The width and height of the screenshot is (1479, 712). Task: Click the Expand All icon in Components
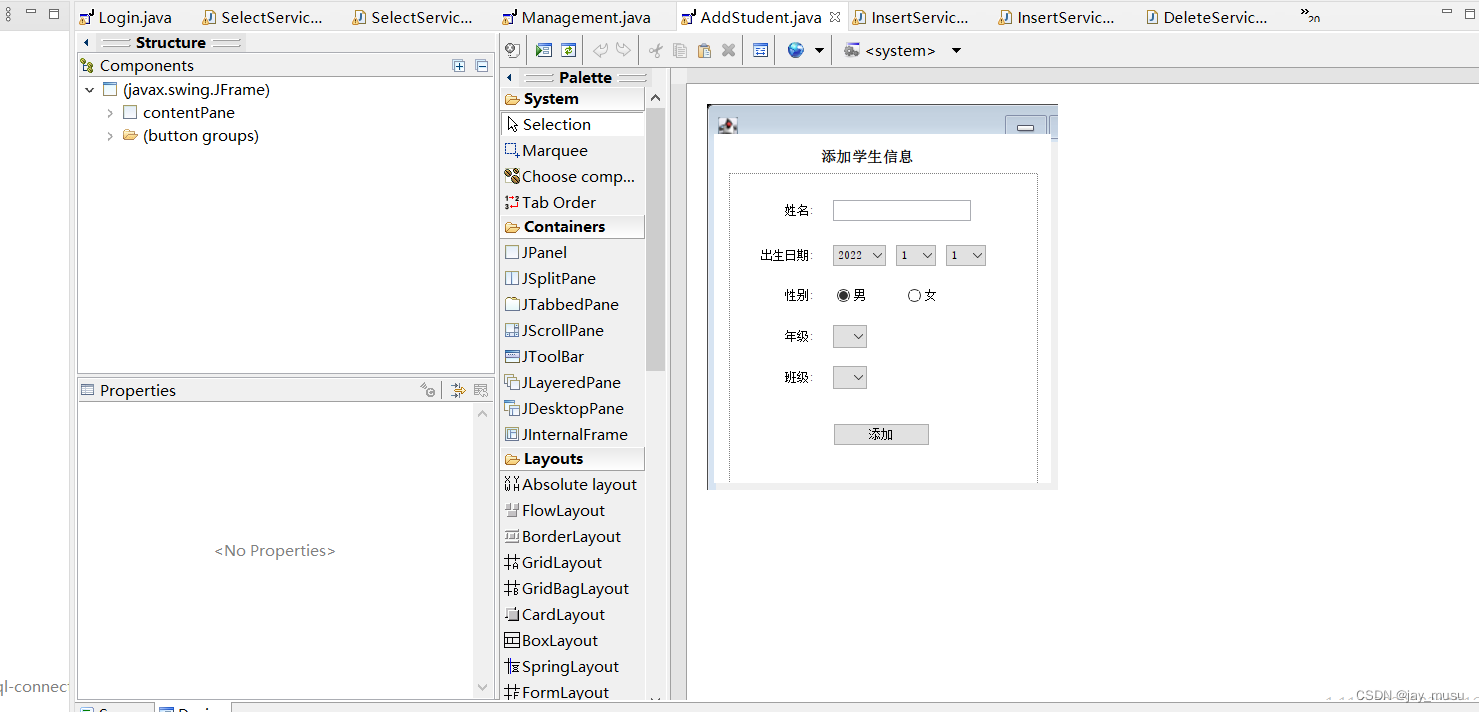click(x=459, y=66)
